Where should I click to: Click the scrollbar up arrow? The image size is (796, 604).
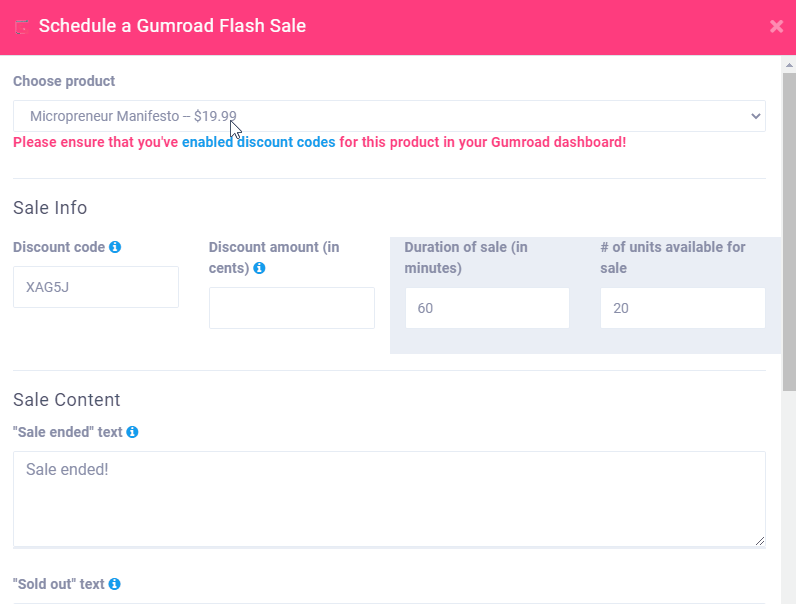tap(788, 63)
